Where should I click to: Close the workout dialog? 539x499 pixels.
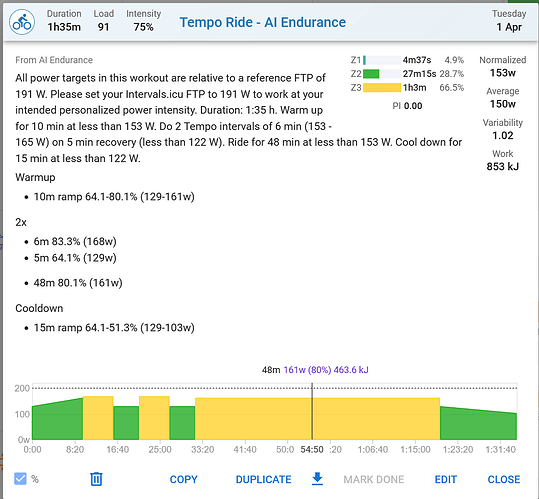(504, 479)
